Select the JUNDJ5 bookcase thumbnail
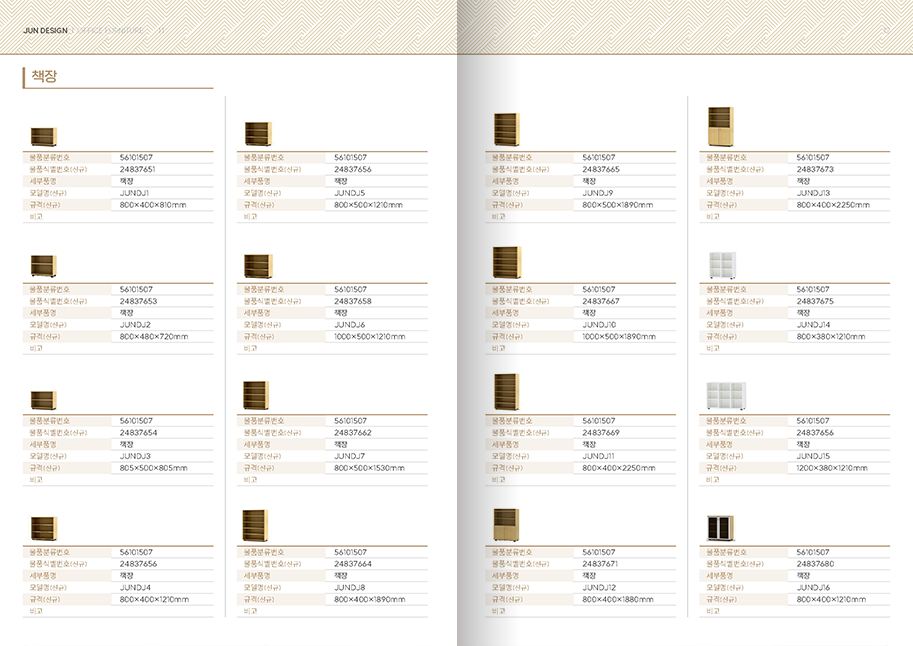This screenshot has width=913, height=646. pos(258,134)
